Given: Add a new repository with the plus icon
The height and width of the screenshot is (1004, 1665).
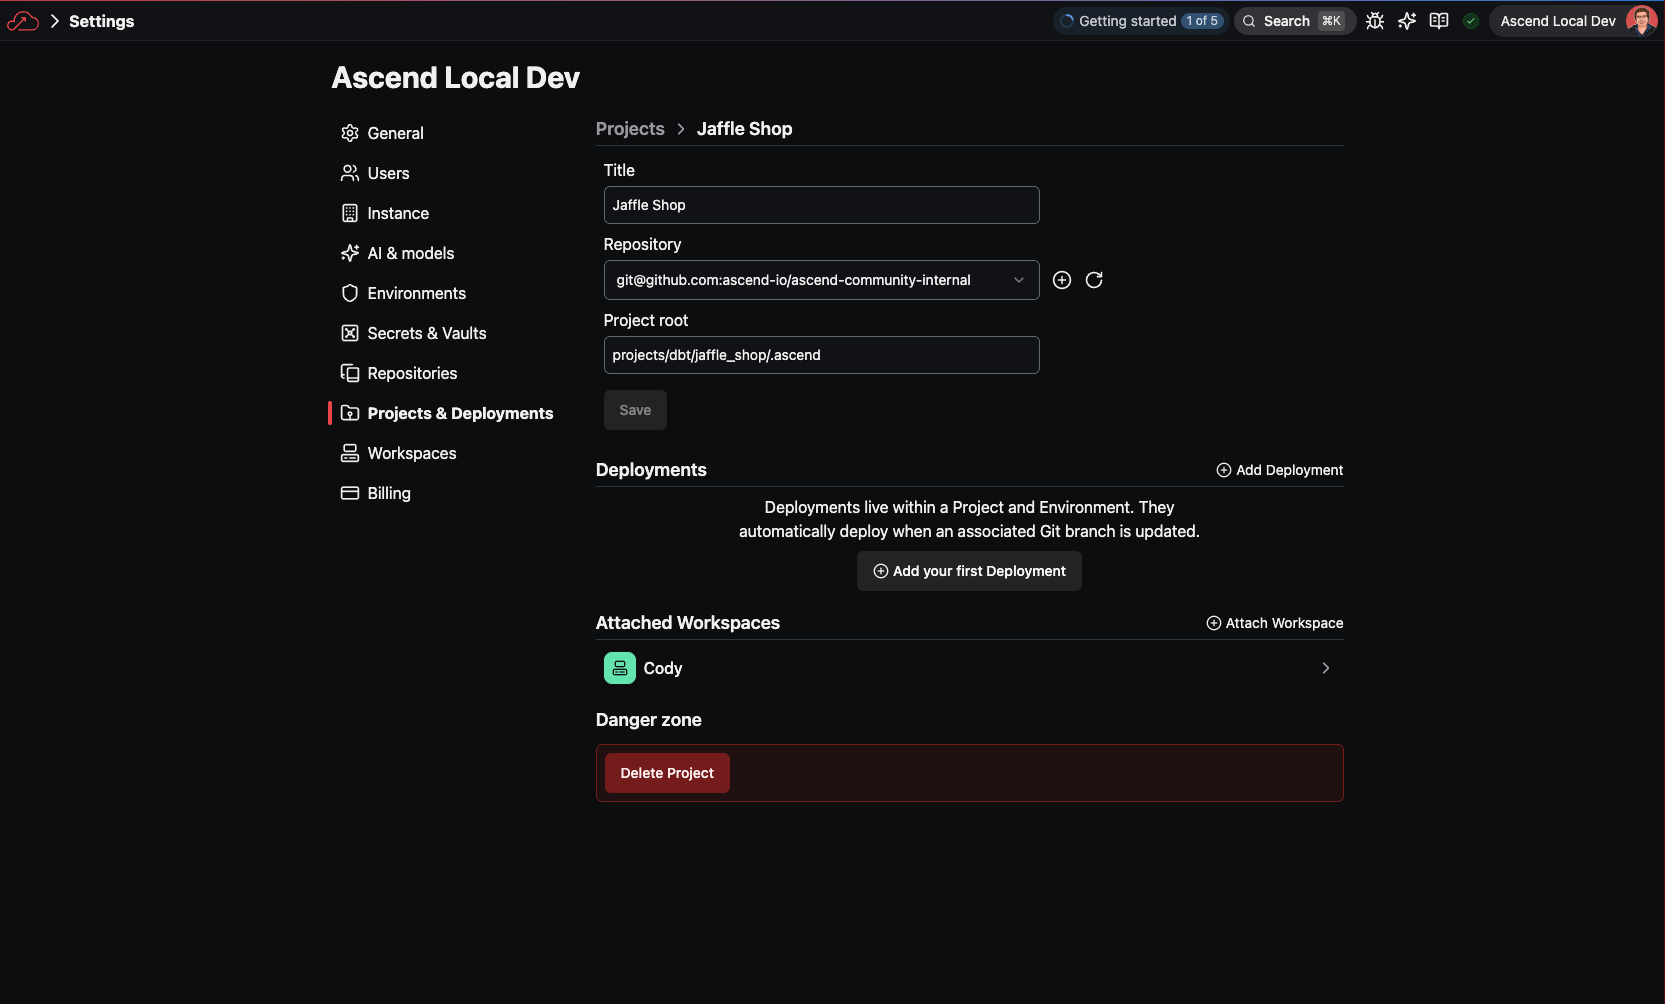Looking at the screenshot, I should click(x=1062, y=280).
